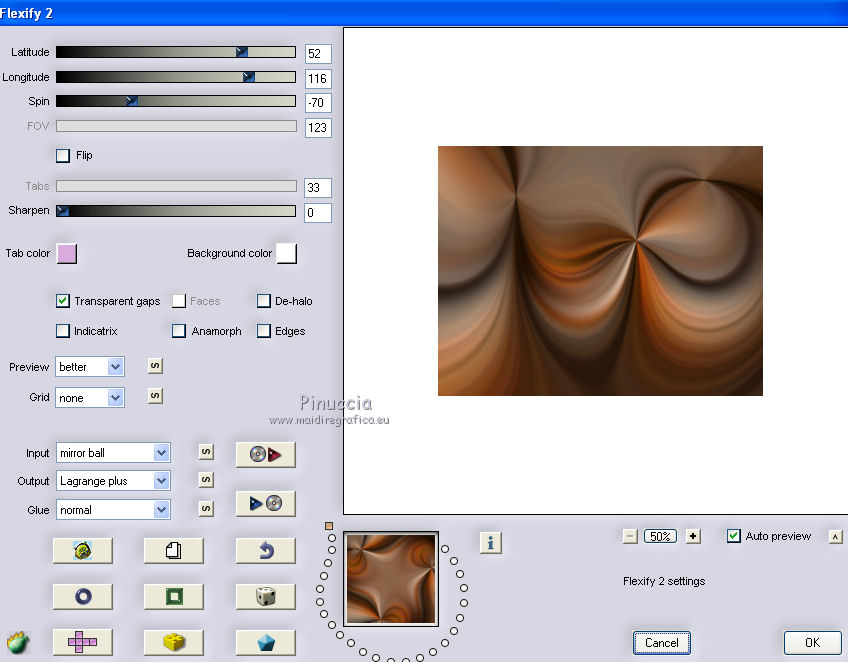Click the Latitude value field
This screenshot has width=848, height=662.
tap(318, 54)
